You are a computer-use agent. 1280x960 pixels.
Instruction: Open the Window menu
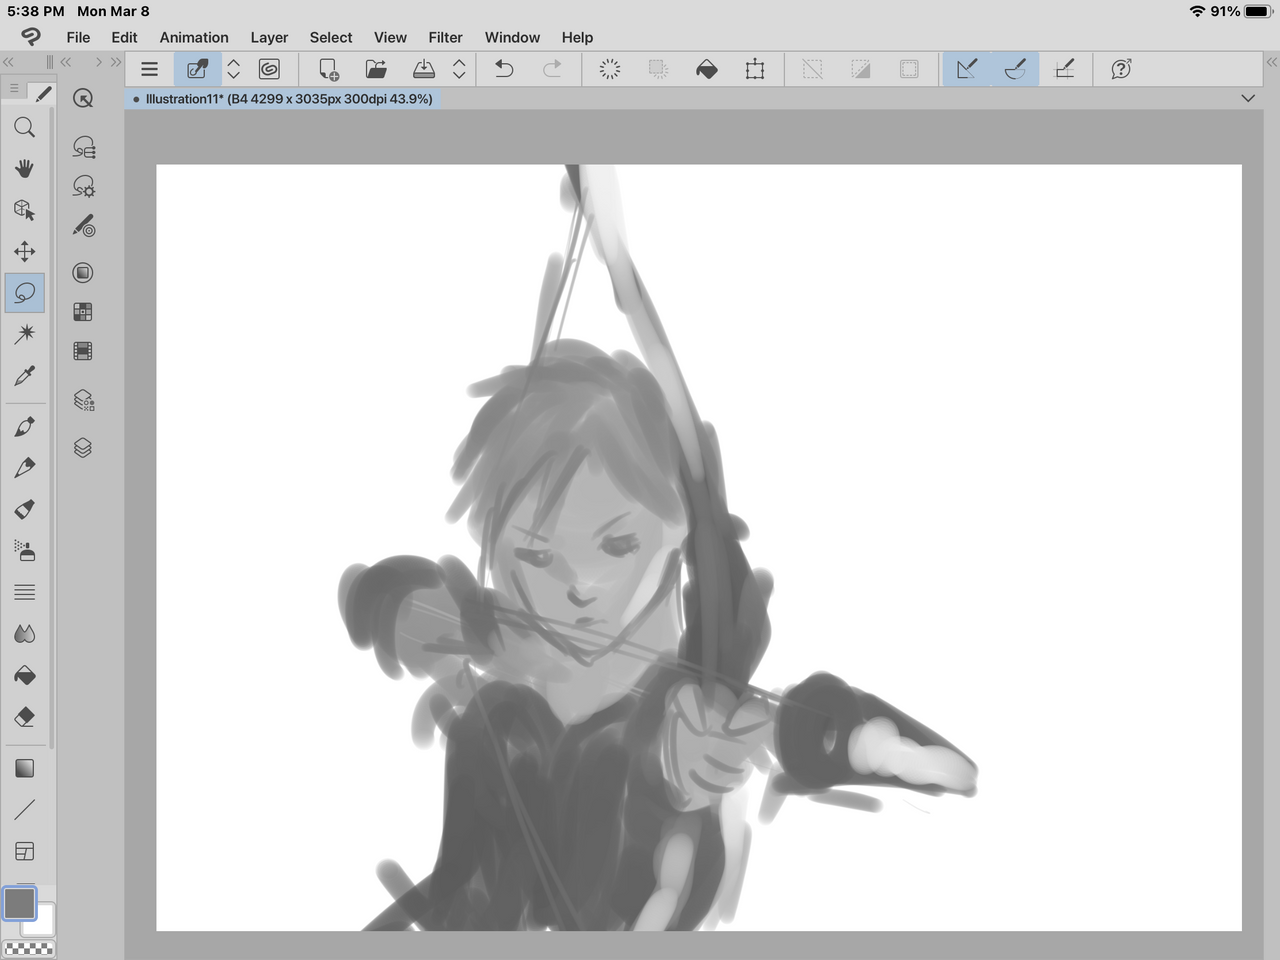click(x=512, y=37)
